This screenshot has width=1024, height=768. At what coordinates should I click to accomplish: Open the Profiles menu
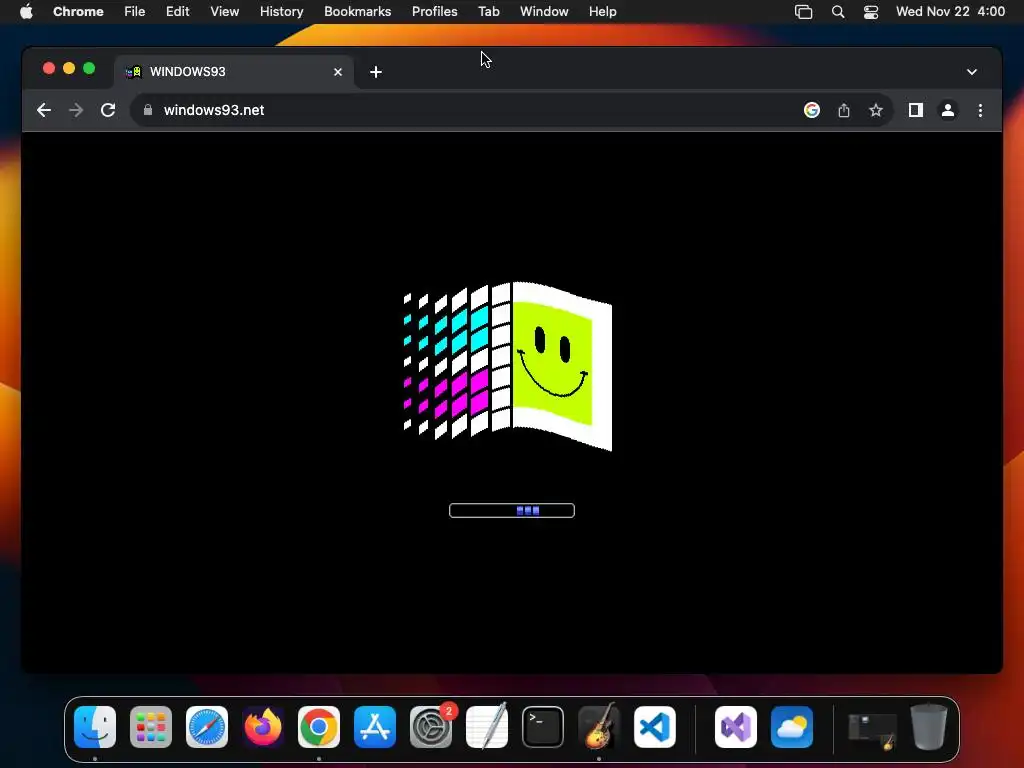click(434, 11)
